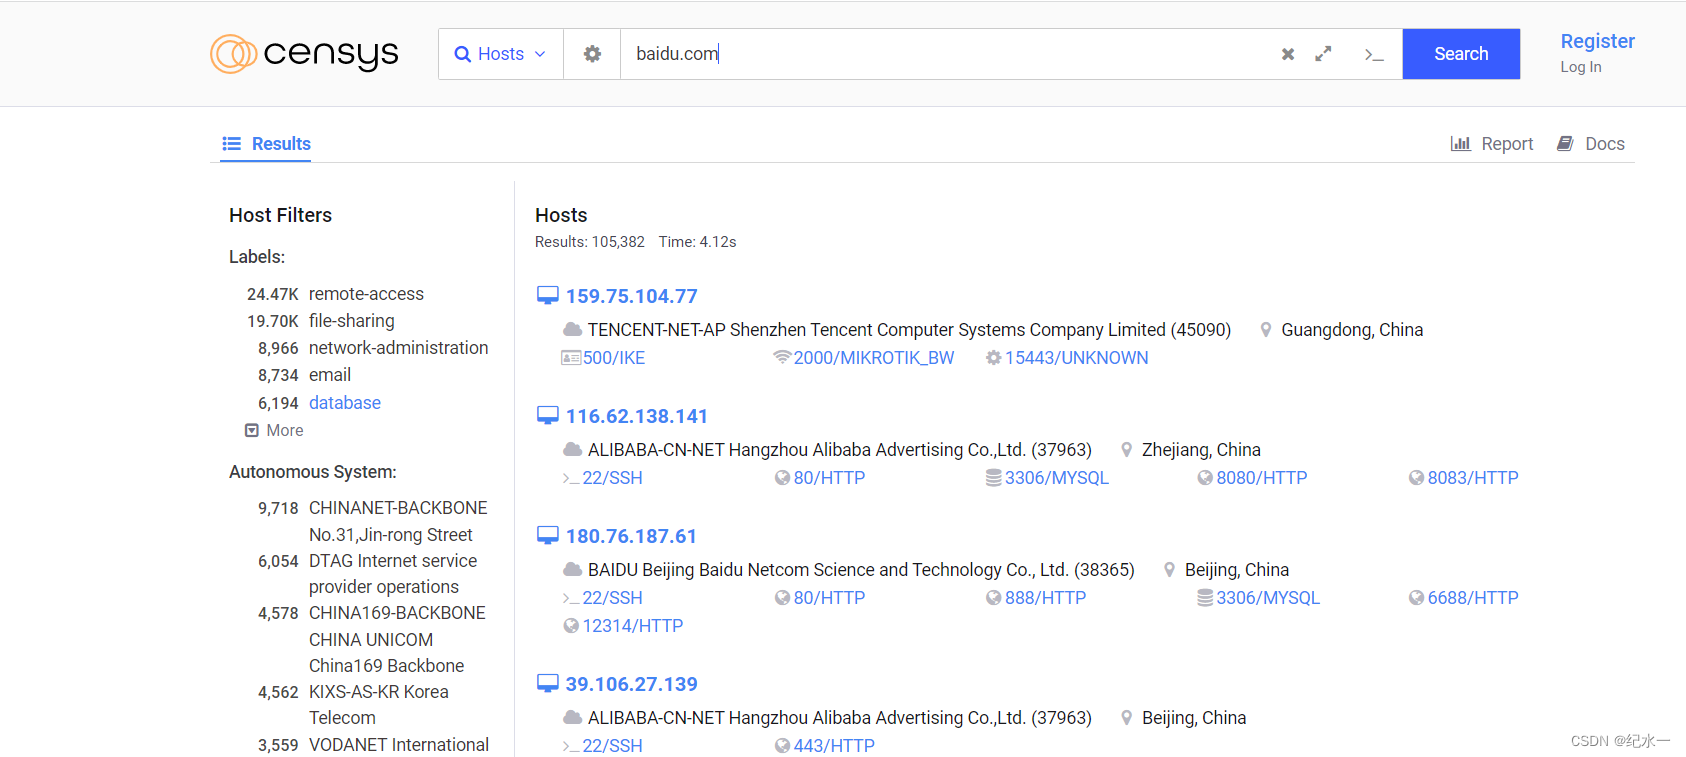
Task: Click the Guangdong, China location text
Action: (x=1352, y=330)
